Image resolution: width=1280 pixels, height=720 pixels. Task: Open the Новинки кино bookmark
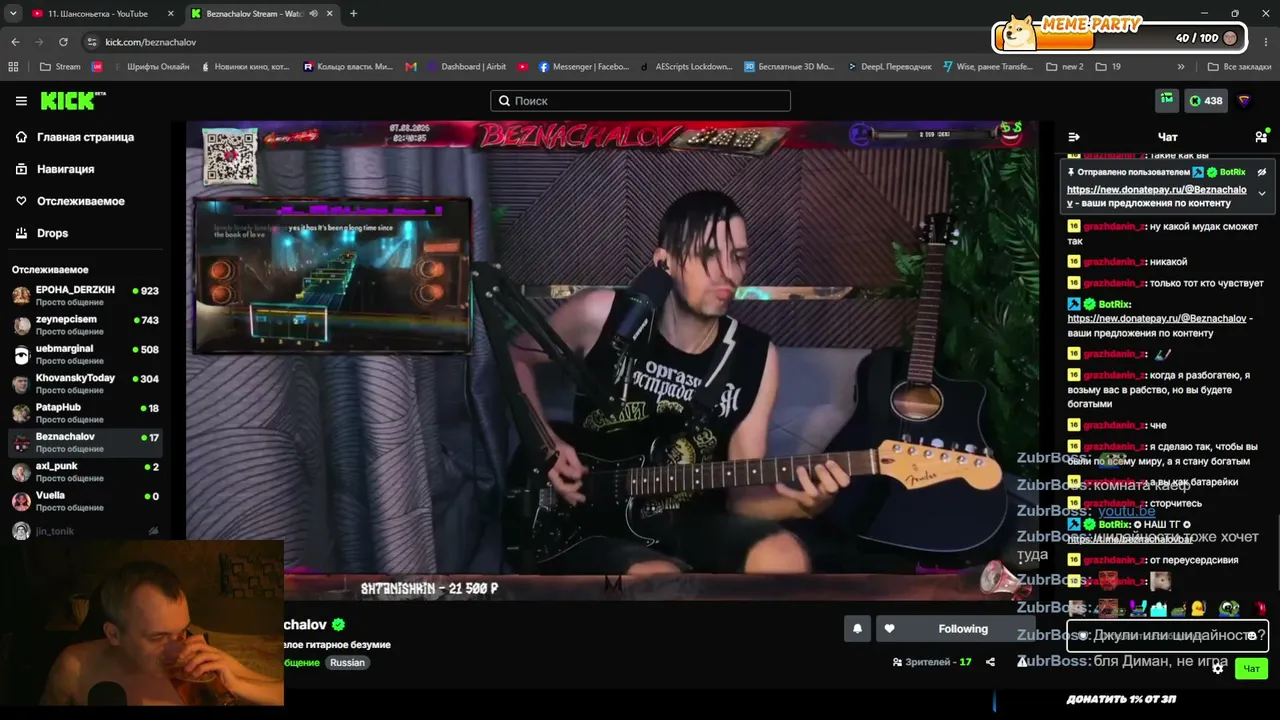[245, 67]
